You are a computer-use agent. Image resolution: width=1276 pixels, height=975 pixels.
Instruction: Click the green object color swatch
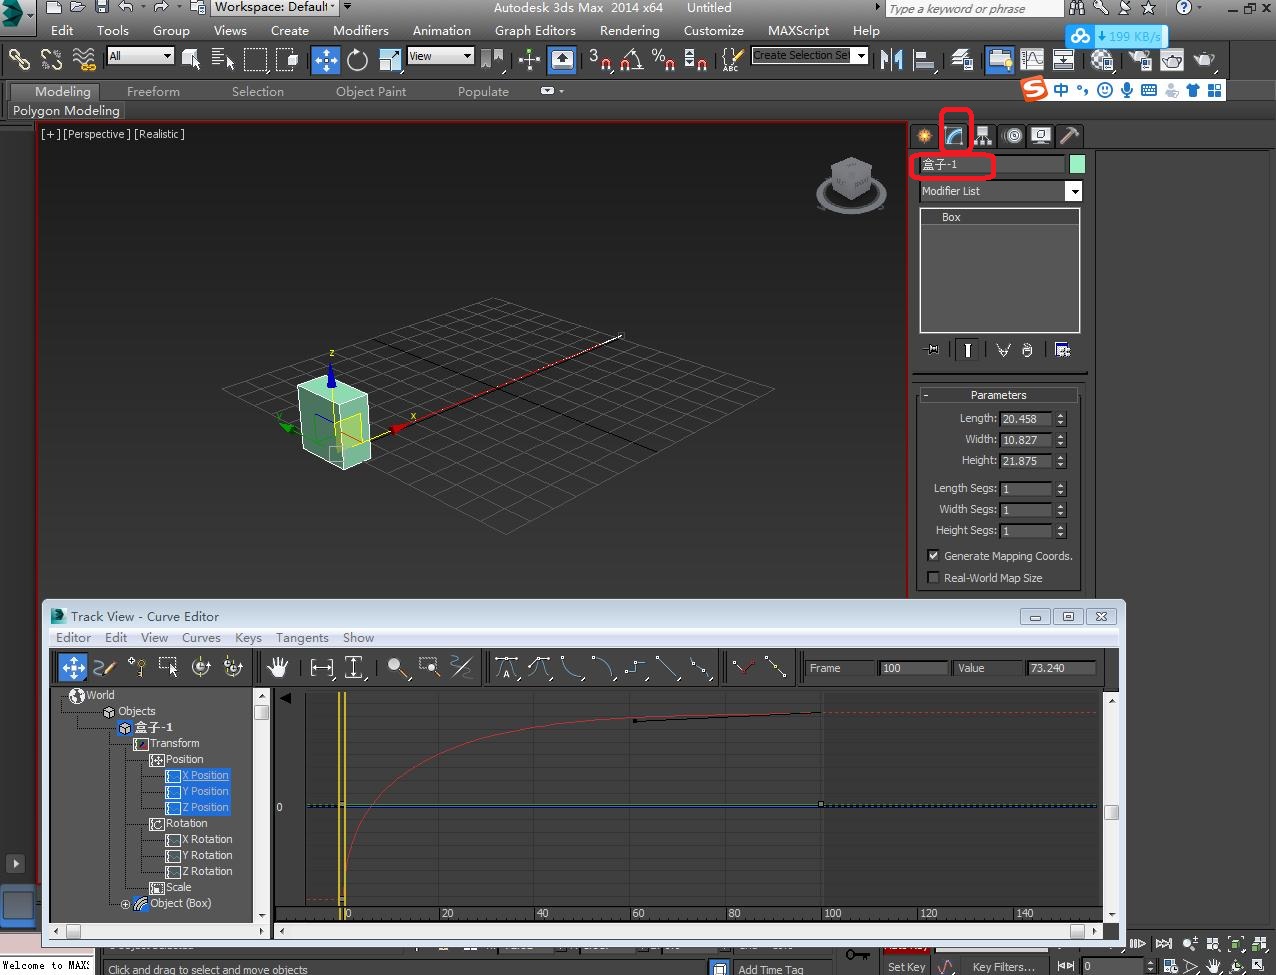click(1077, 164)
